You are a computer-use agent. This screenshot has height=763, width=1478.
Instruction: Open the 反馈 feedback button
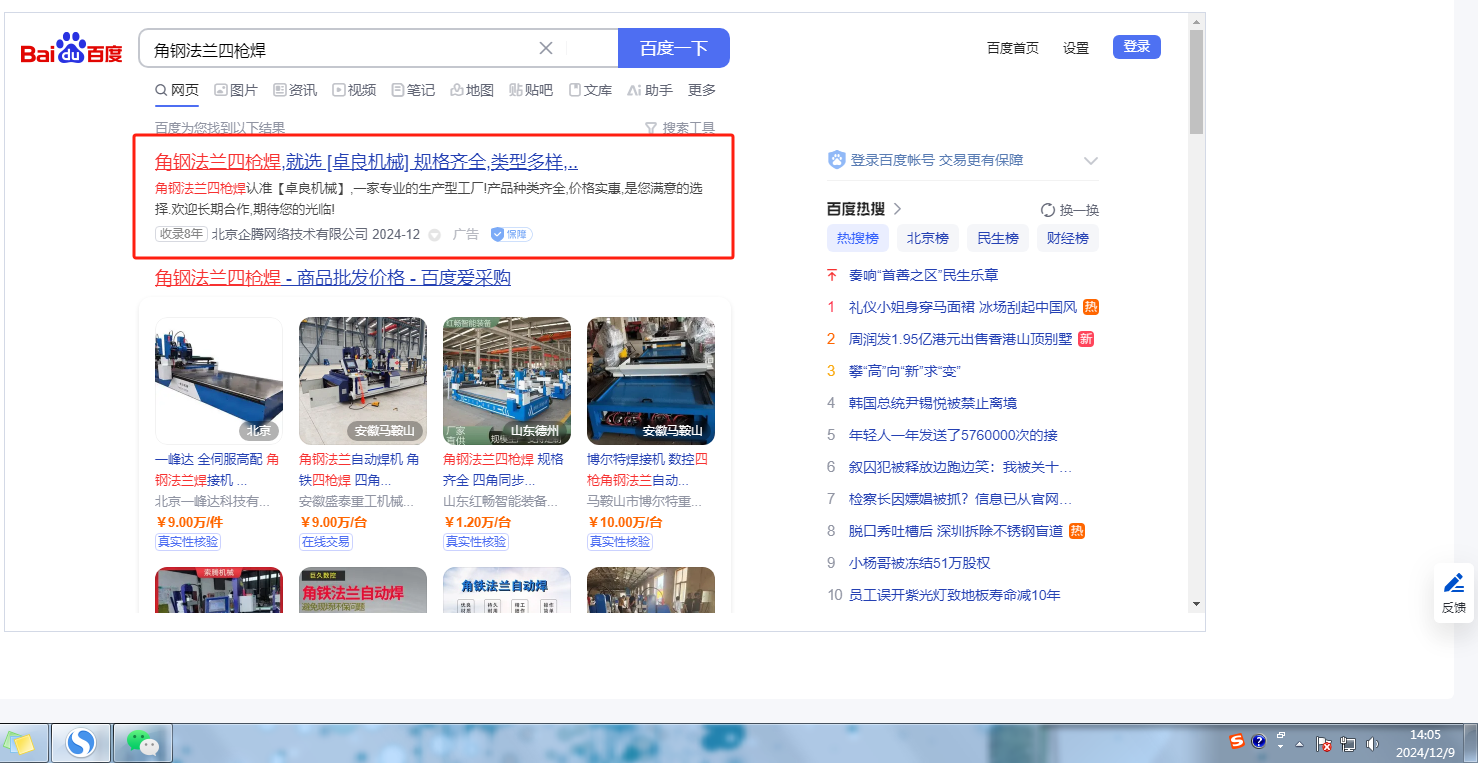(x=1454, y=593)
